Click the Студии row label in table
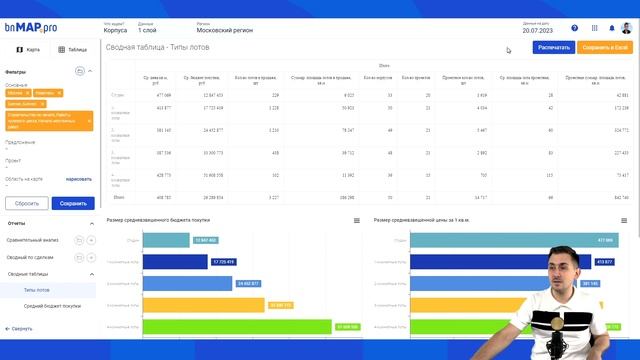 coord(118,95)
